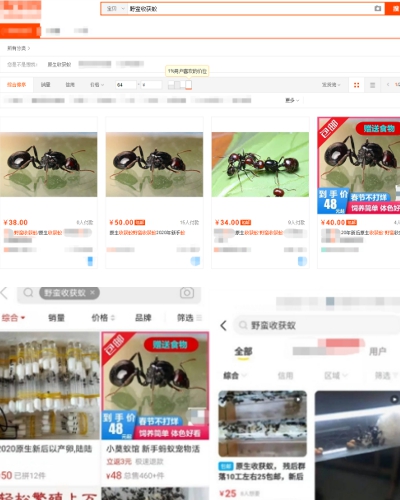Expand the 更多 filter options
This screenshot has width=400, height=500.
[292, 100]
